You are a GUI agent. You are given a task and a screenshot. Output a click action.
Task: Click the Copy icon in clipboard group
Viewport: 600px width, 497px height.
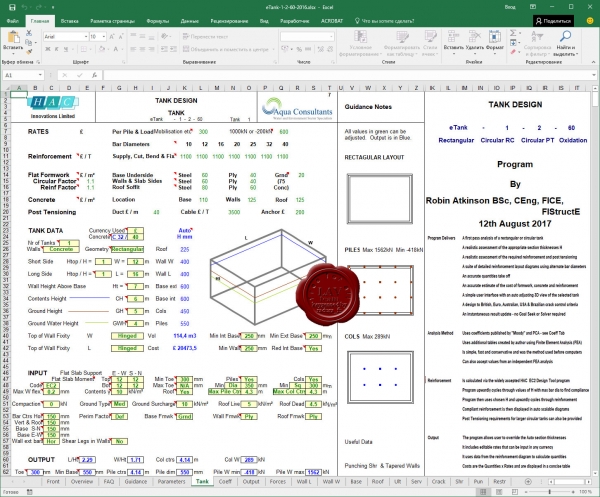tap(29, 42)
